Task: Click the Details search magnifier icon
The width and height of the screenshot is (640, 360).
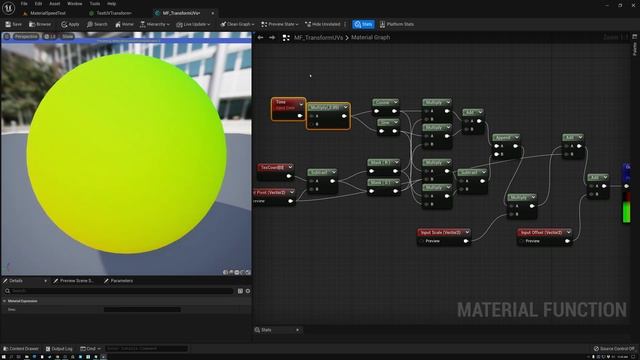Action: (x=7, y=291)
